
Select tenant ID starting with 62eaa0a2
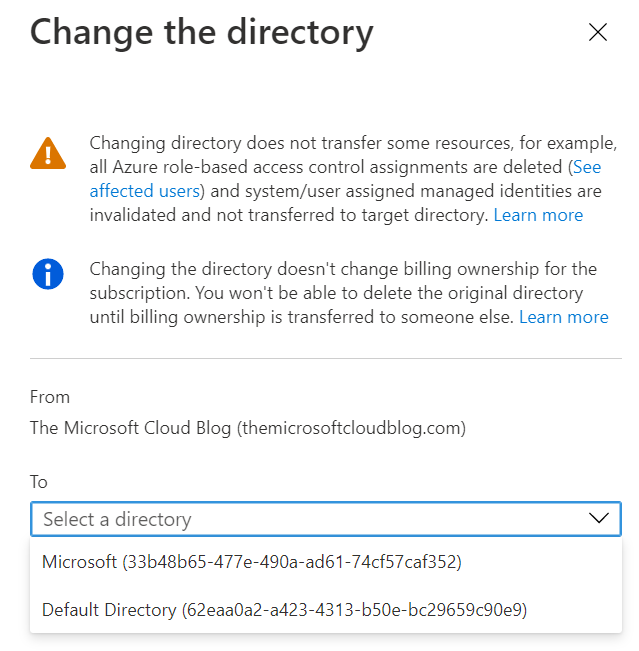click(x=355, y=609)
